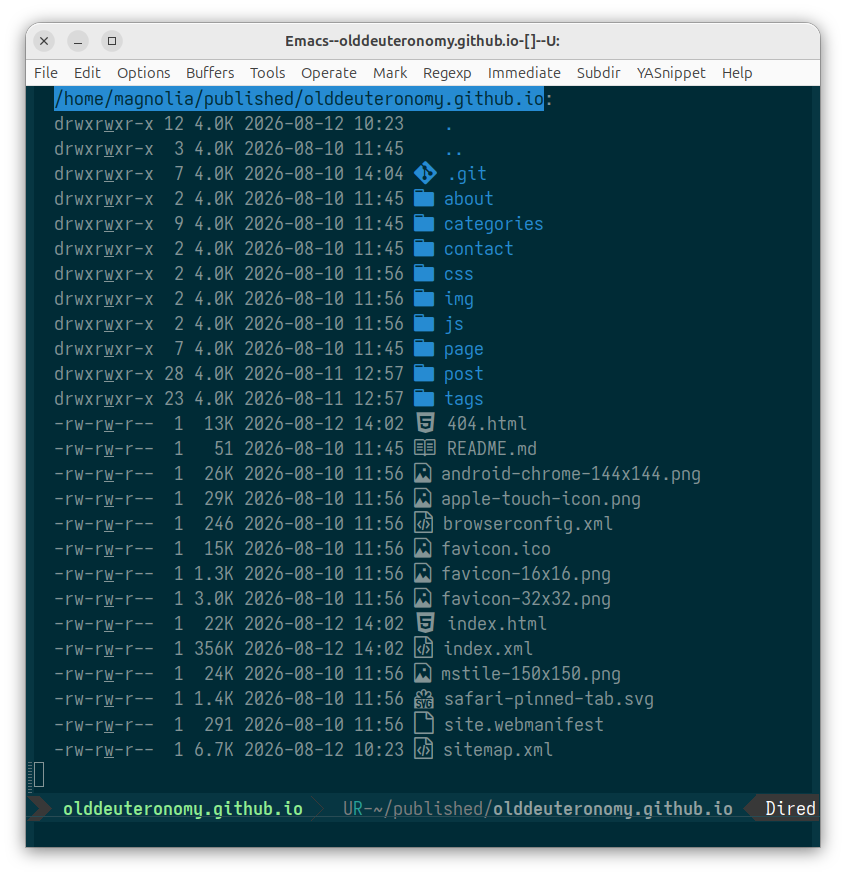This screenshot has width=846, height=876.
Task: Select the sitemap.xml file name
Action: click(498, 749)
